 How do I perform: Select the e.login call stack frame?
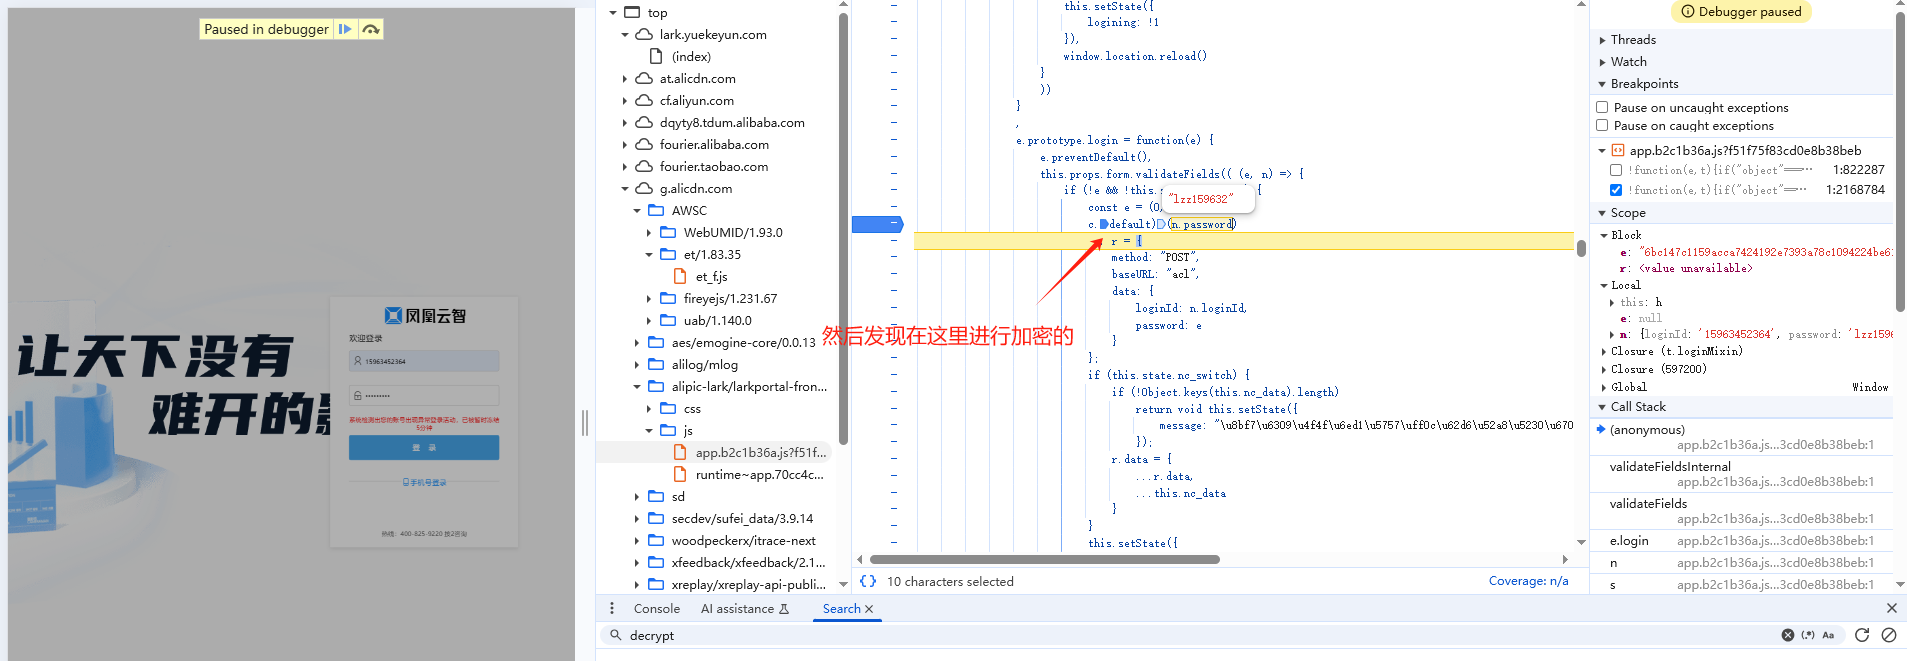click(1741, 540)
